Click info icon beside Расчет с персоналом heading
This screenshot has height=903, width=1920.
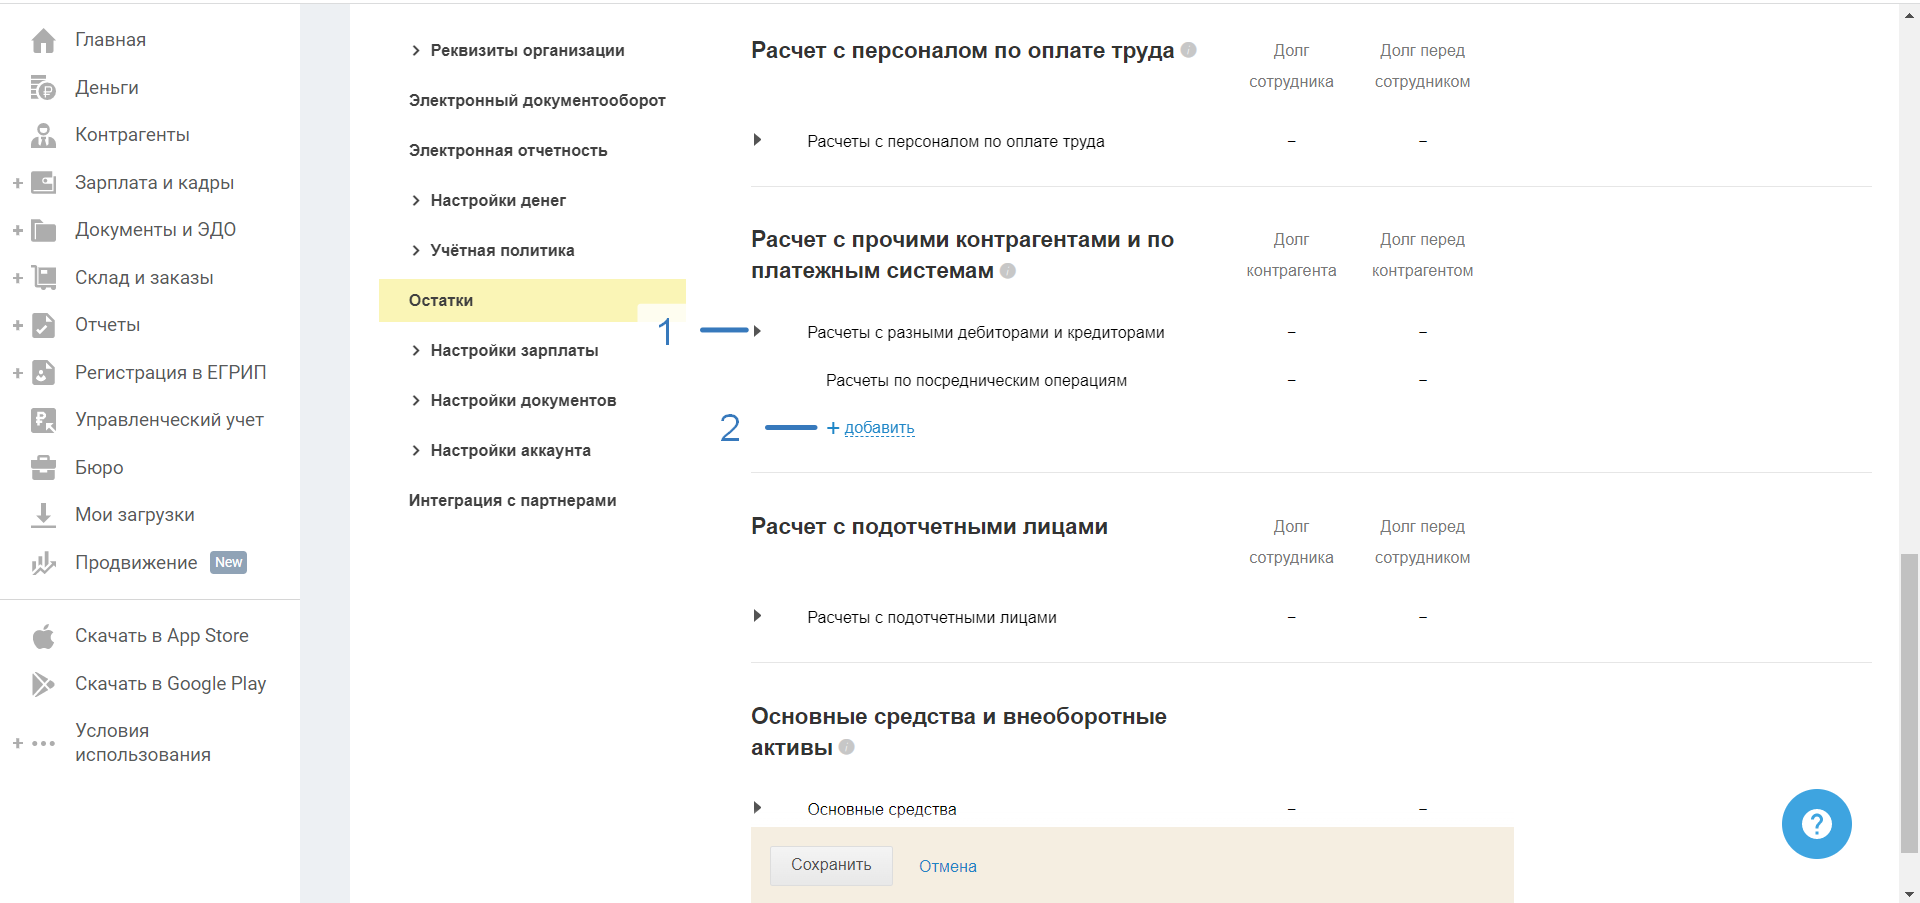click(1189, 50)
